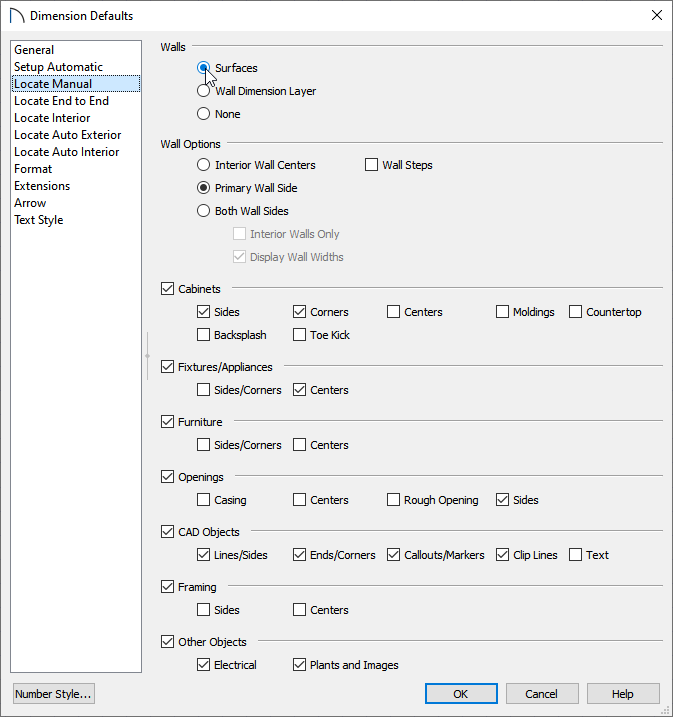Toggle the Other Objects section checkbox
This screenshot has height=717, width=673.
(167, 642)
